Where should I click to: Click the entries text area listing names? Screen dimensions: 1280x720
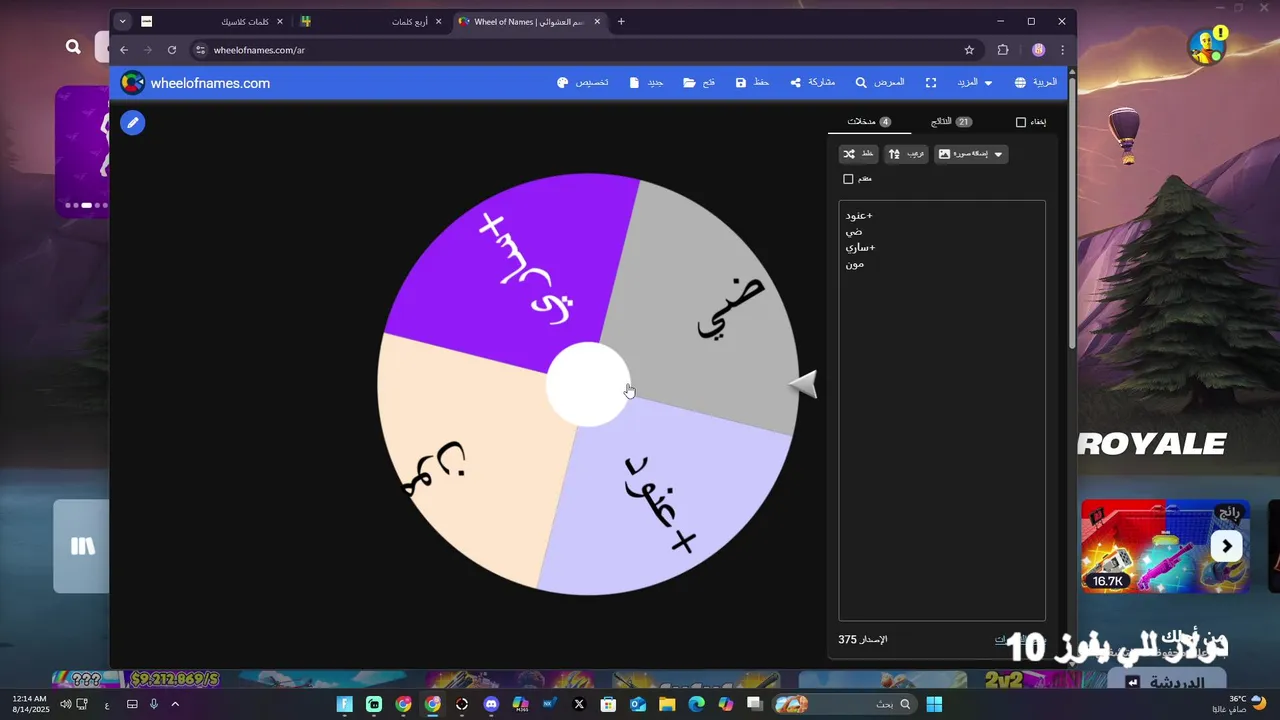click(x=942, y=410)
